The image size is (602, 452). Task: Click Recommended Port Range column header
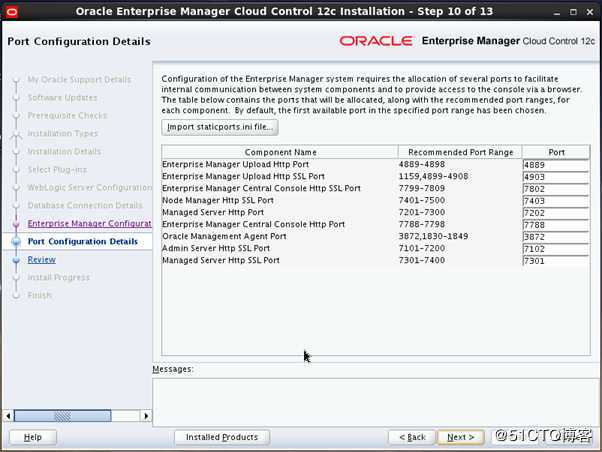[460, 152]
